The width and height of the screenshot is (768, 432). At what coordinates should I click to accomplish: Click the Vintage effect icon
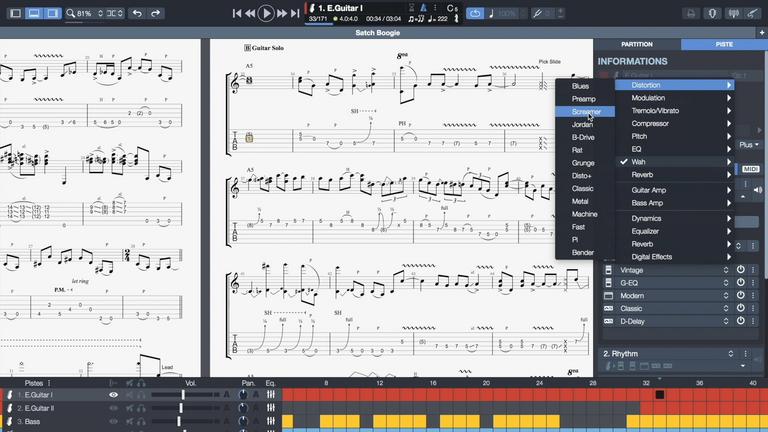coord(608,270)
